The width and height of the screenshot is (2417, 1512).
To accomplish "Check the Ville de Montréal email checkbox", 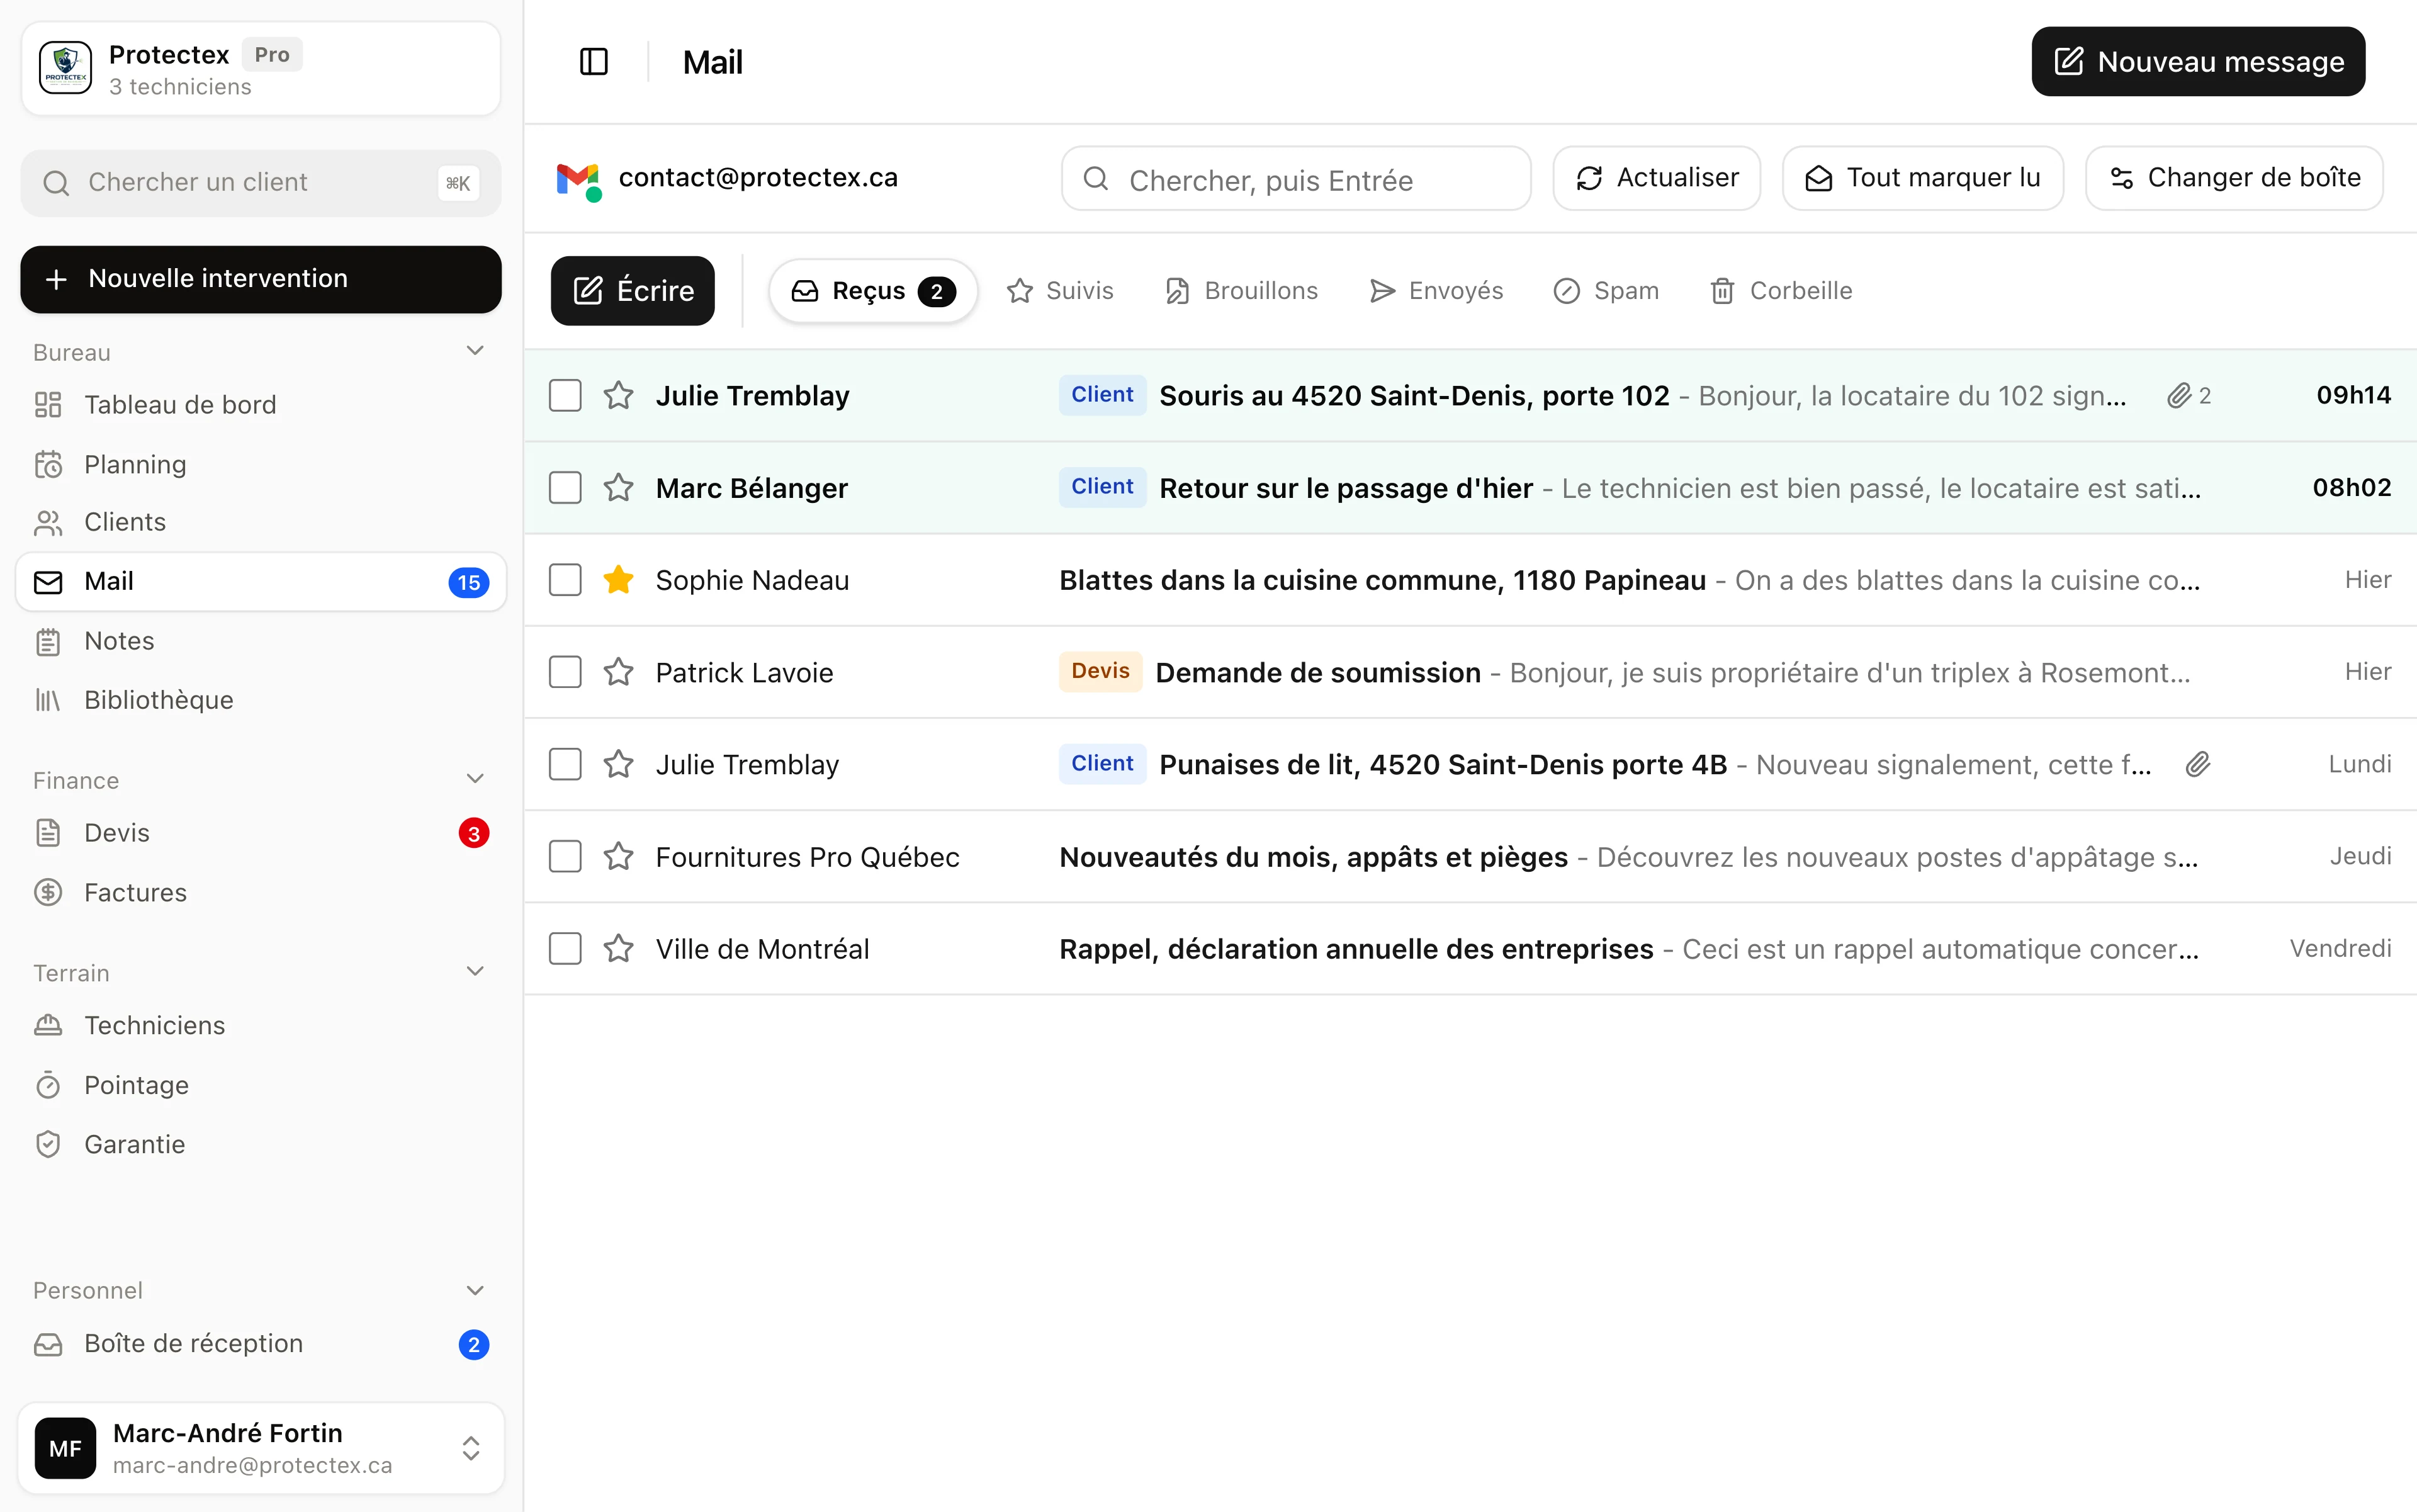I will coord(565,949).
